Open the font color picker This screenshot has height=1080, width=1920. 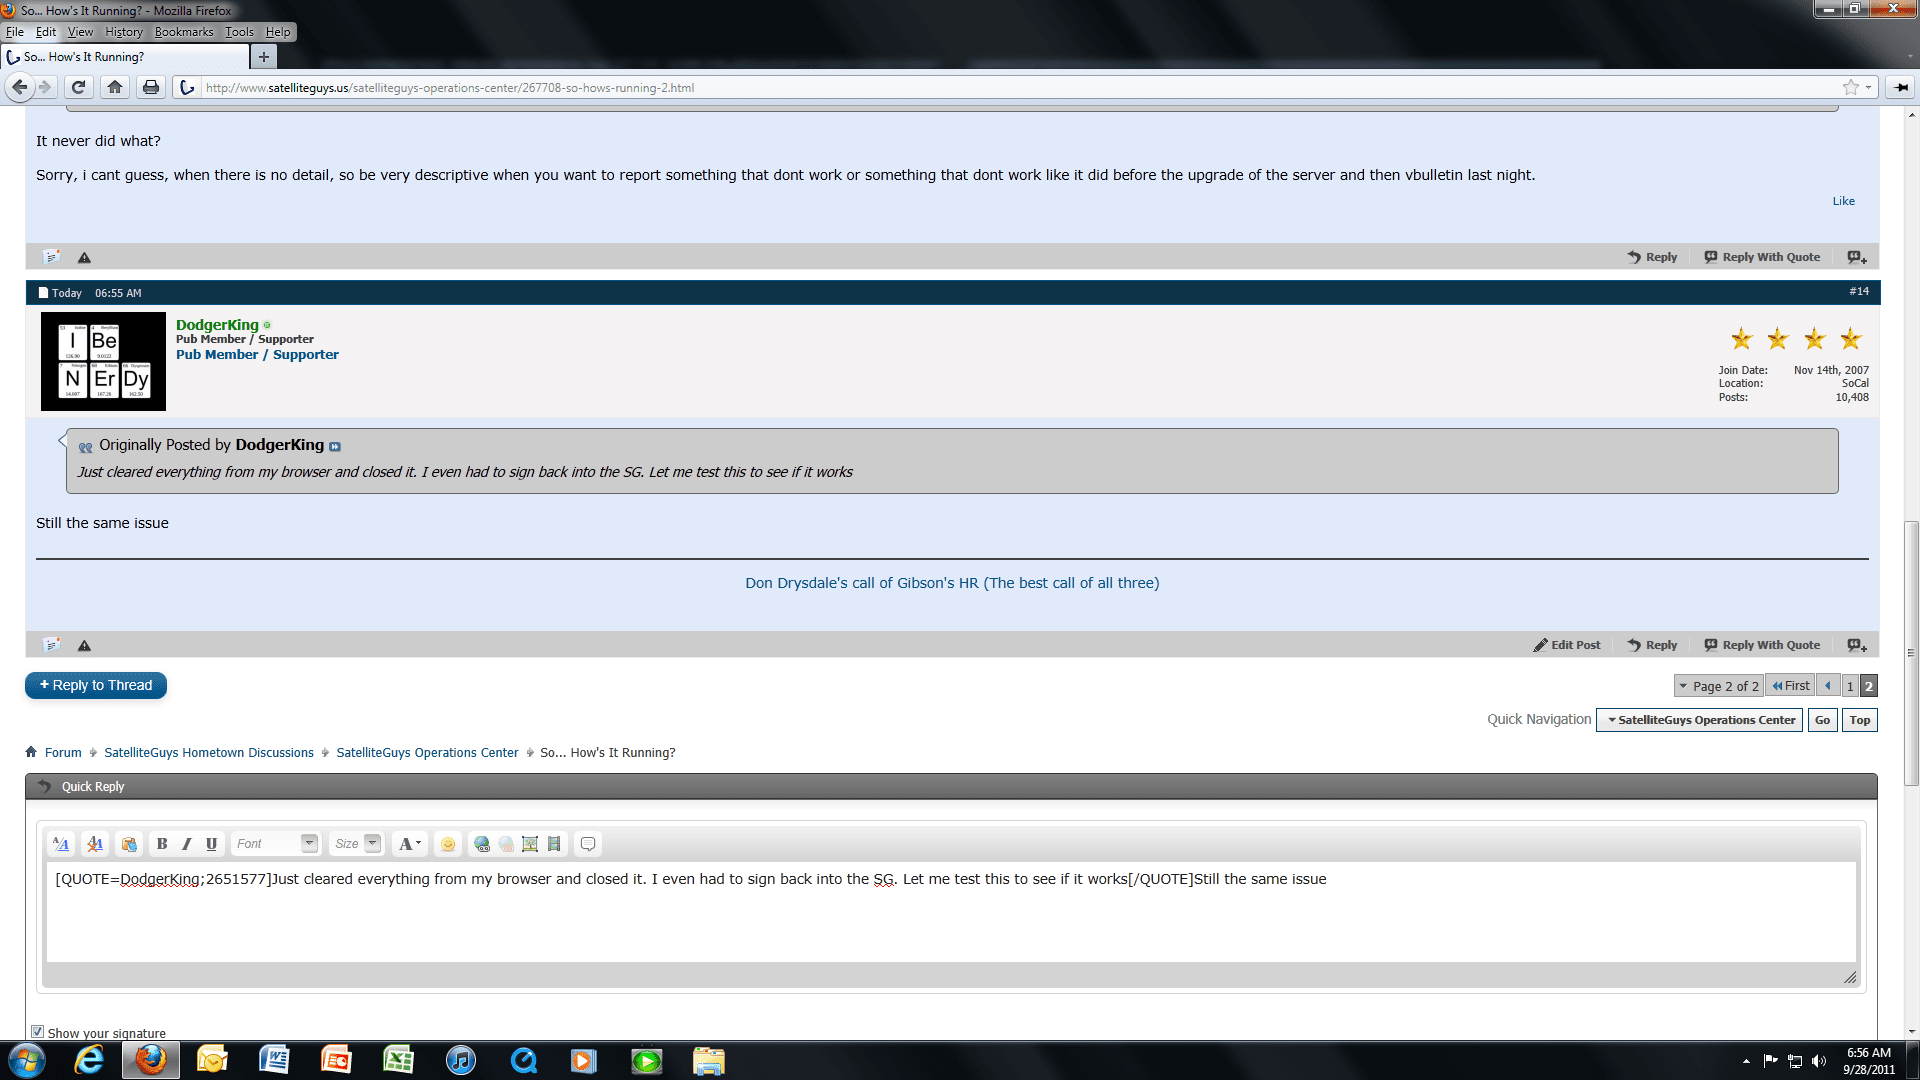[409, 844]
